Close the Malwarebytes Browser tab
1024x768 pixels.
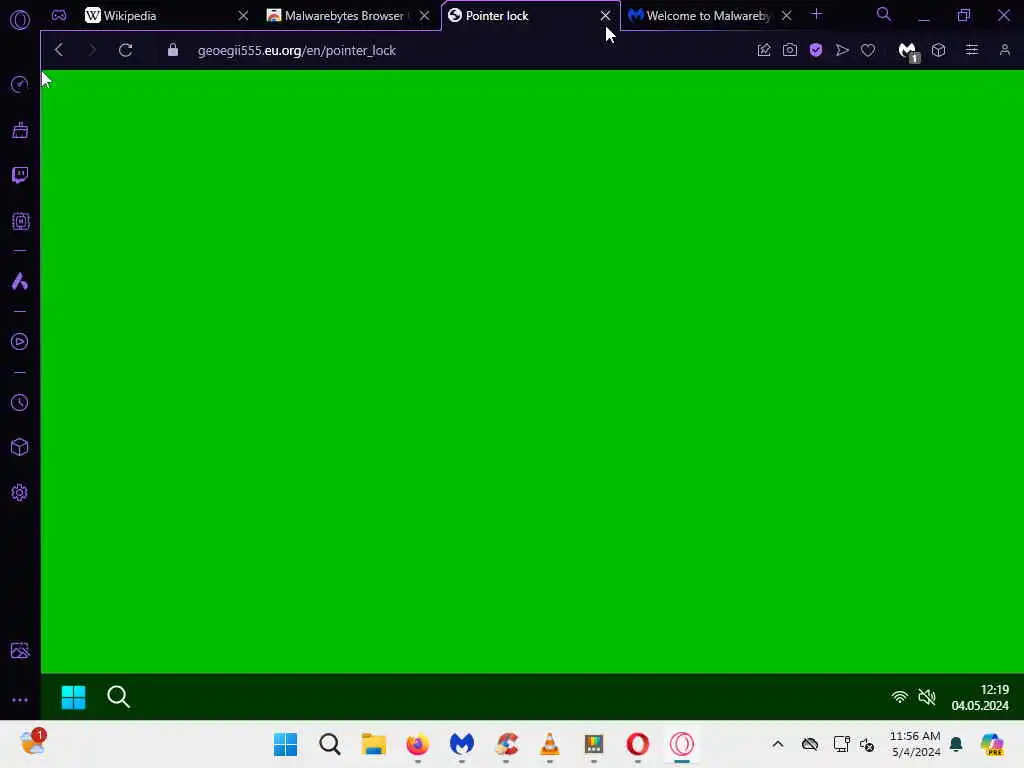coord(424,15)
